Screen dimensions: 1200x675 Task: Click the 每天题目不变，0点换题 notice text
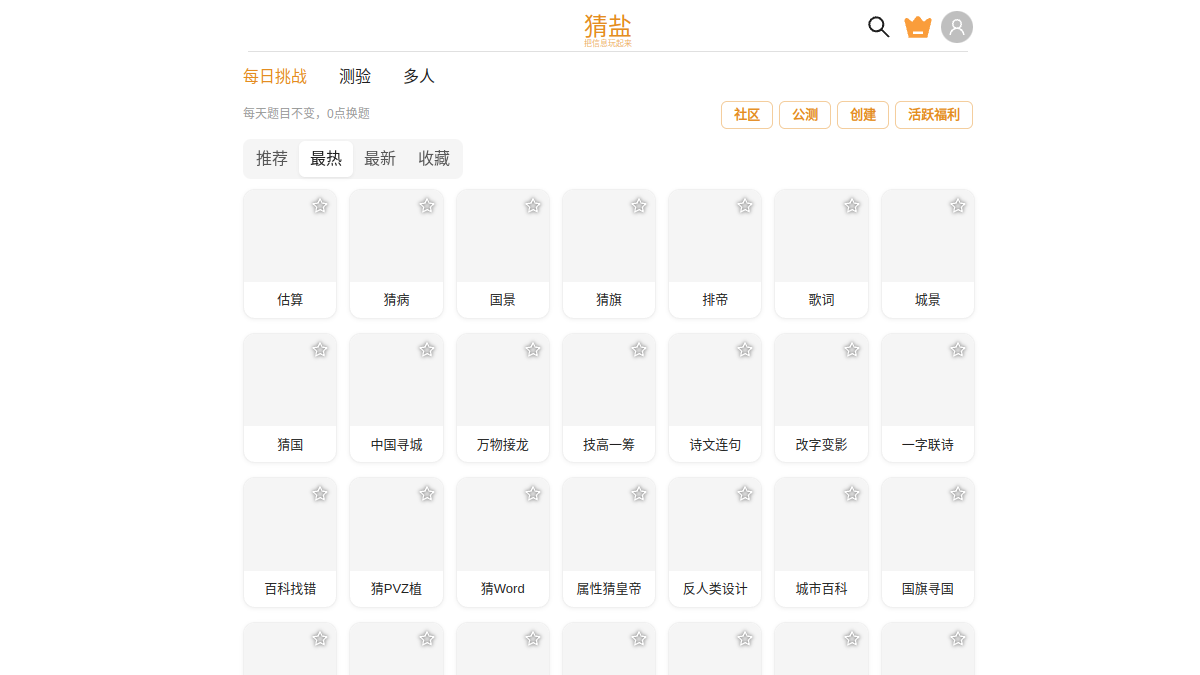pos(307,114)
